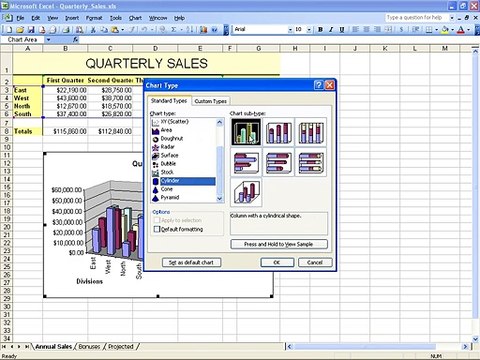Open the Font Color dropdown arrow
The height and width of the screenshot is (360, 480).
tap(468, 30)
